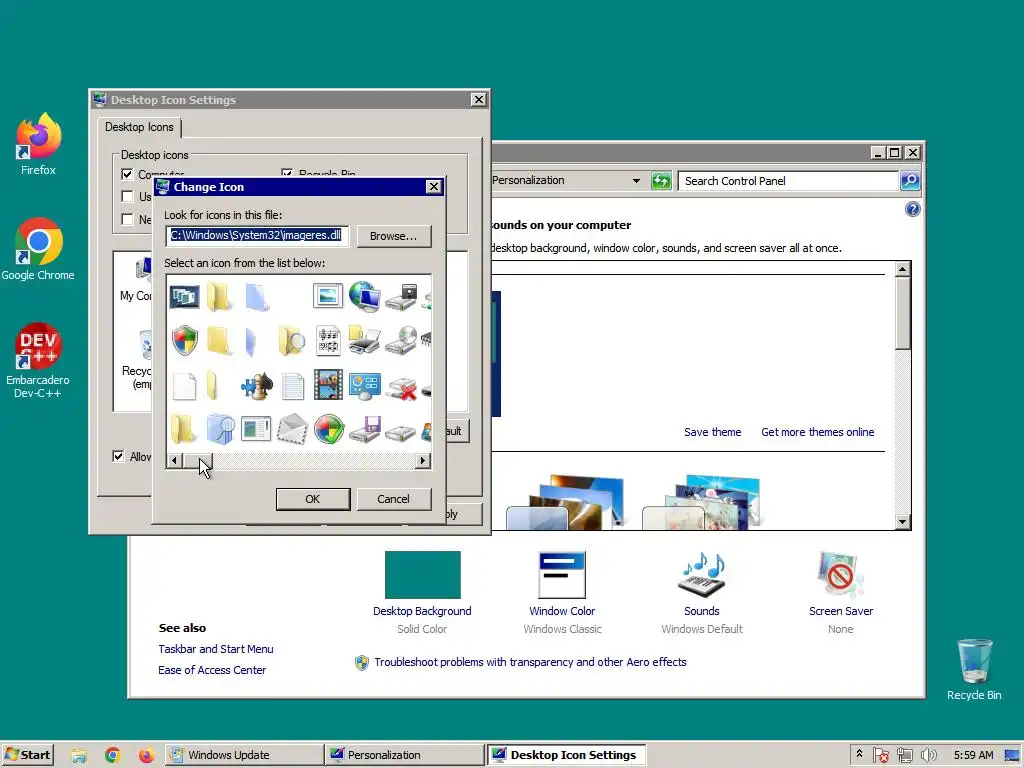Viewport: 1024px width, 768px height.
Task: Select the sheet music document icon
Action: [328, 341]
